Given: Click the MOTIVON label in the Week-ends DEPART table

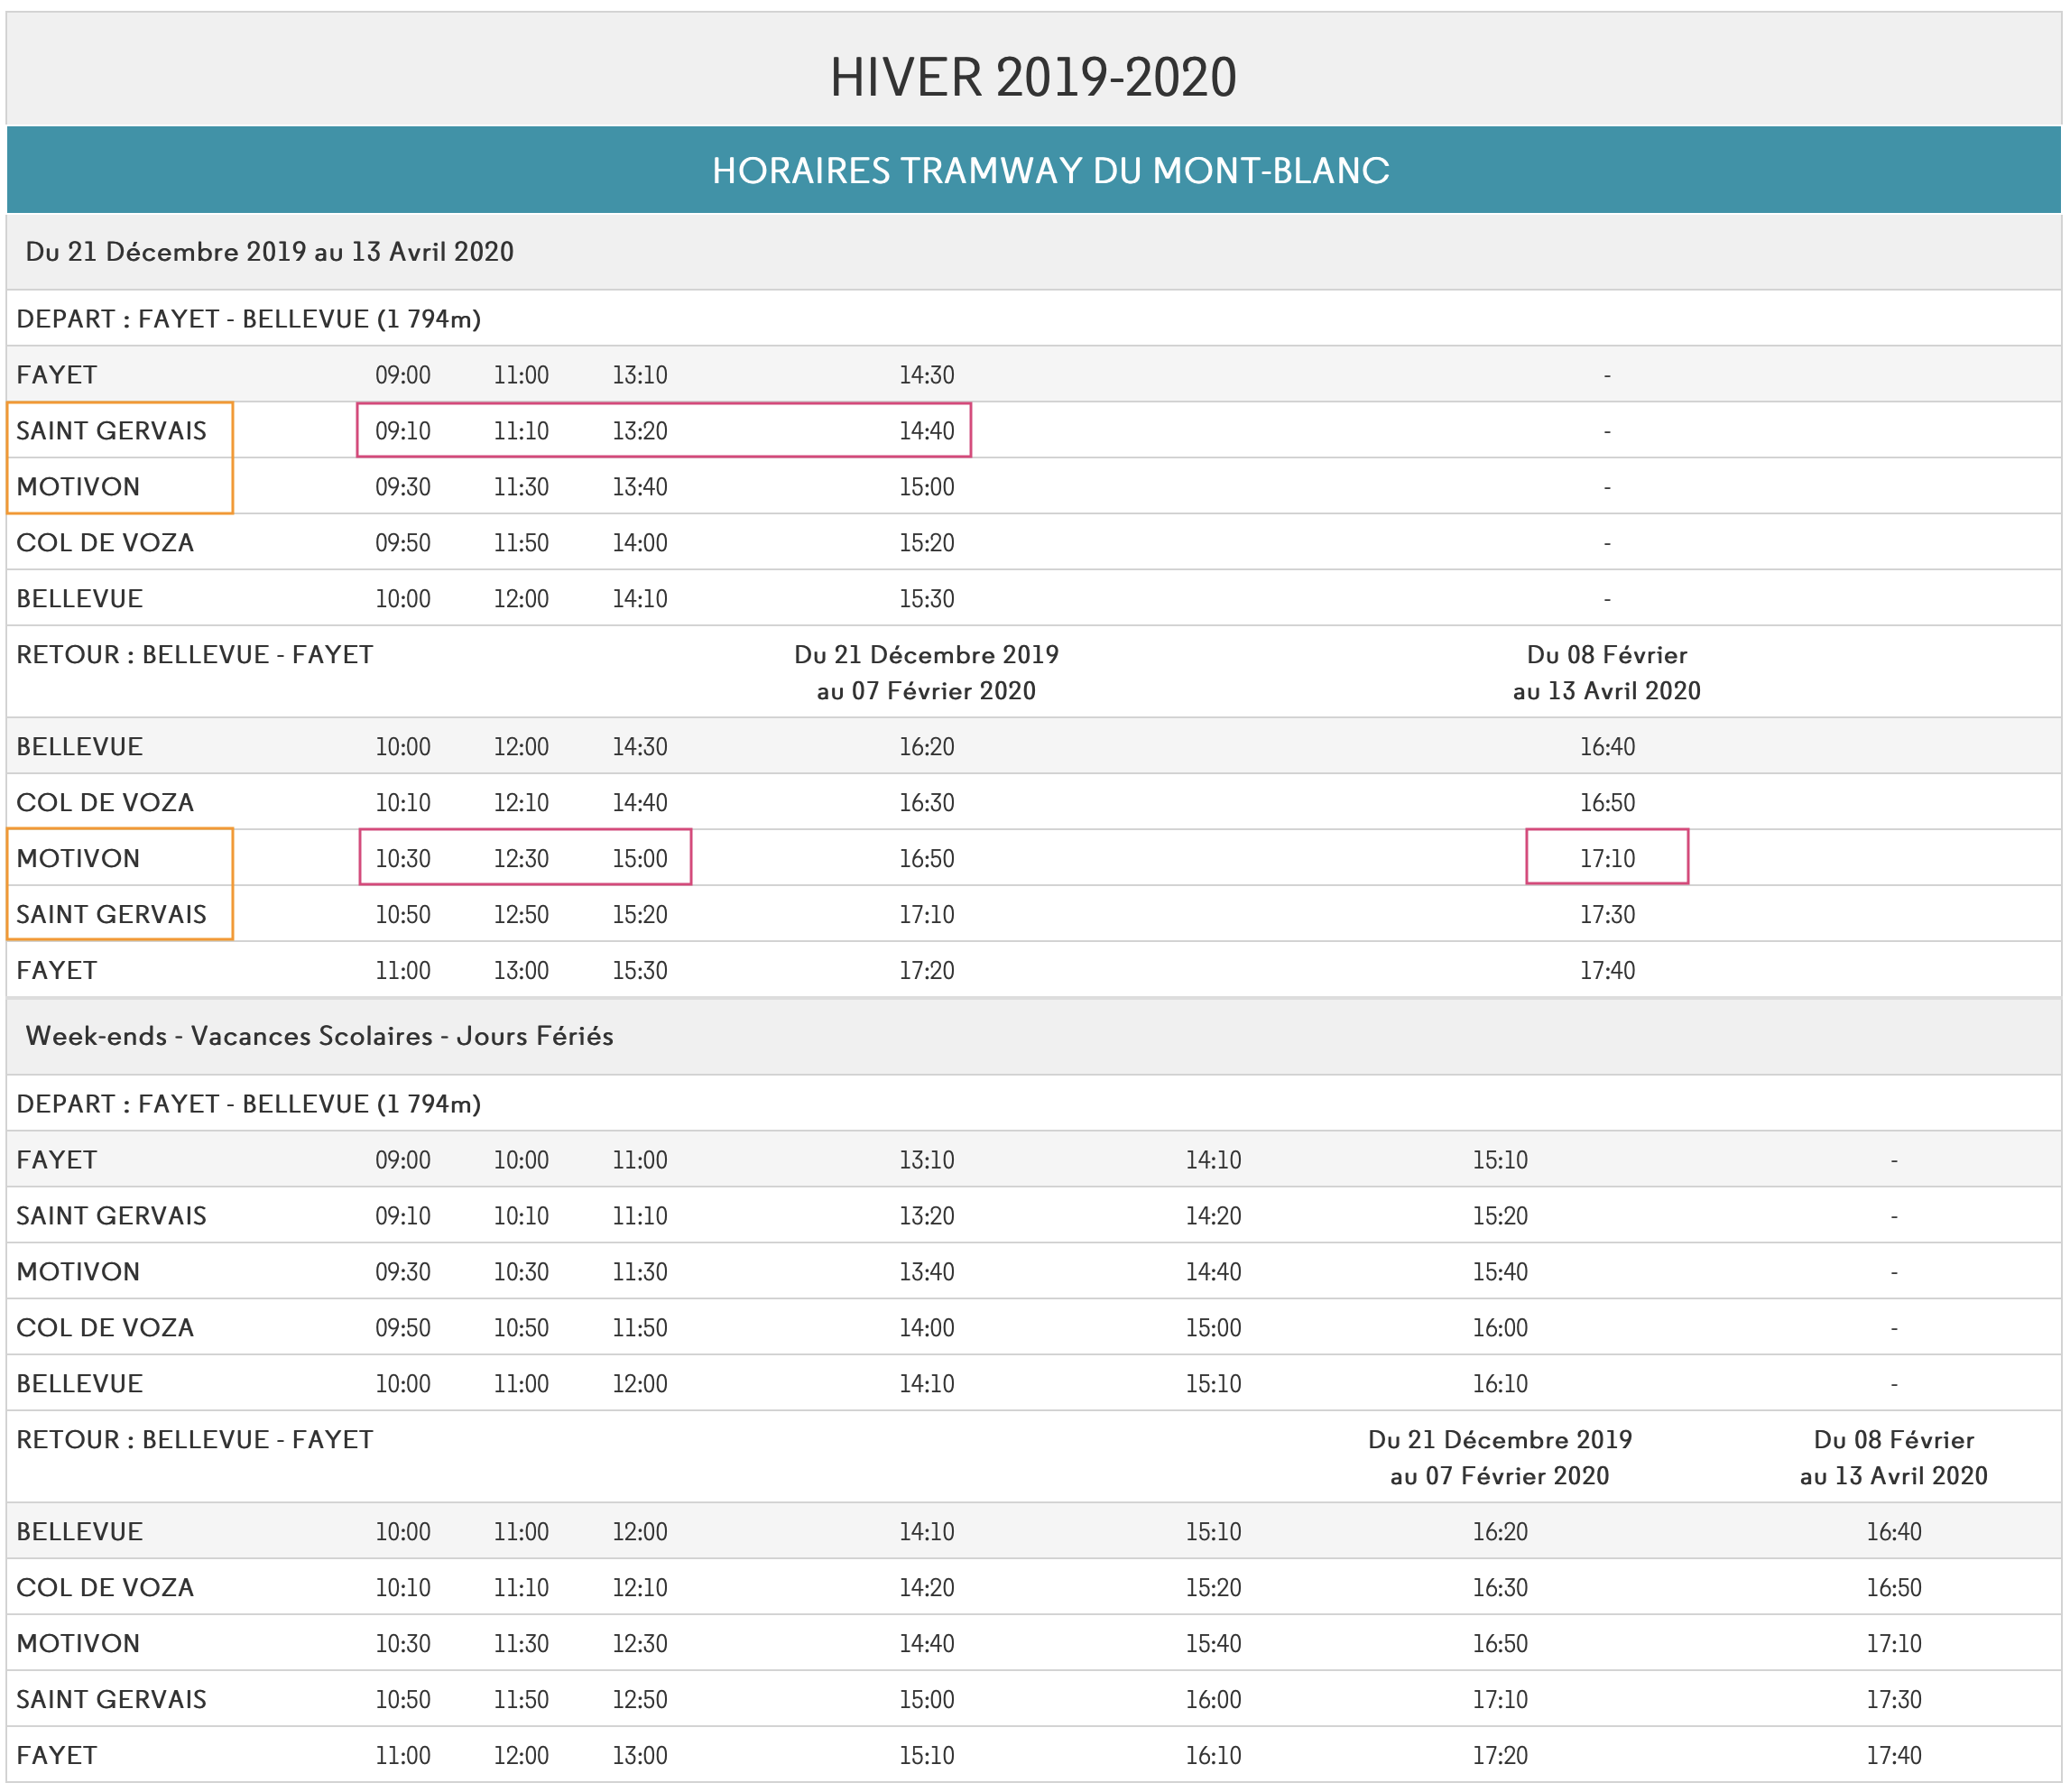Looking at the screenshot, I should pos(78,1271).
